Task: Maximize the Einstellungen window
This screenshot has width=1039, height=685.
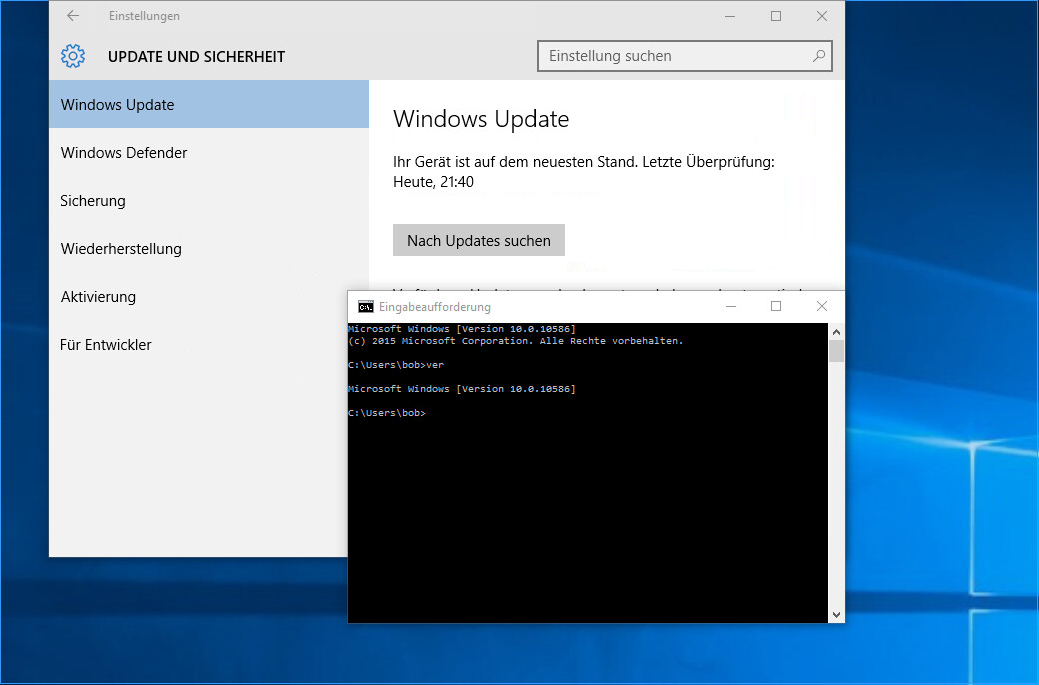Action: point(776,16)
